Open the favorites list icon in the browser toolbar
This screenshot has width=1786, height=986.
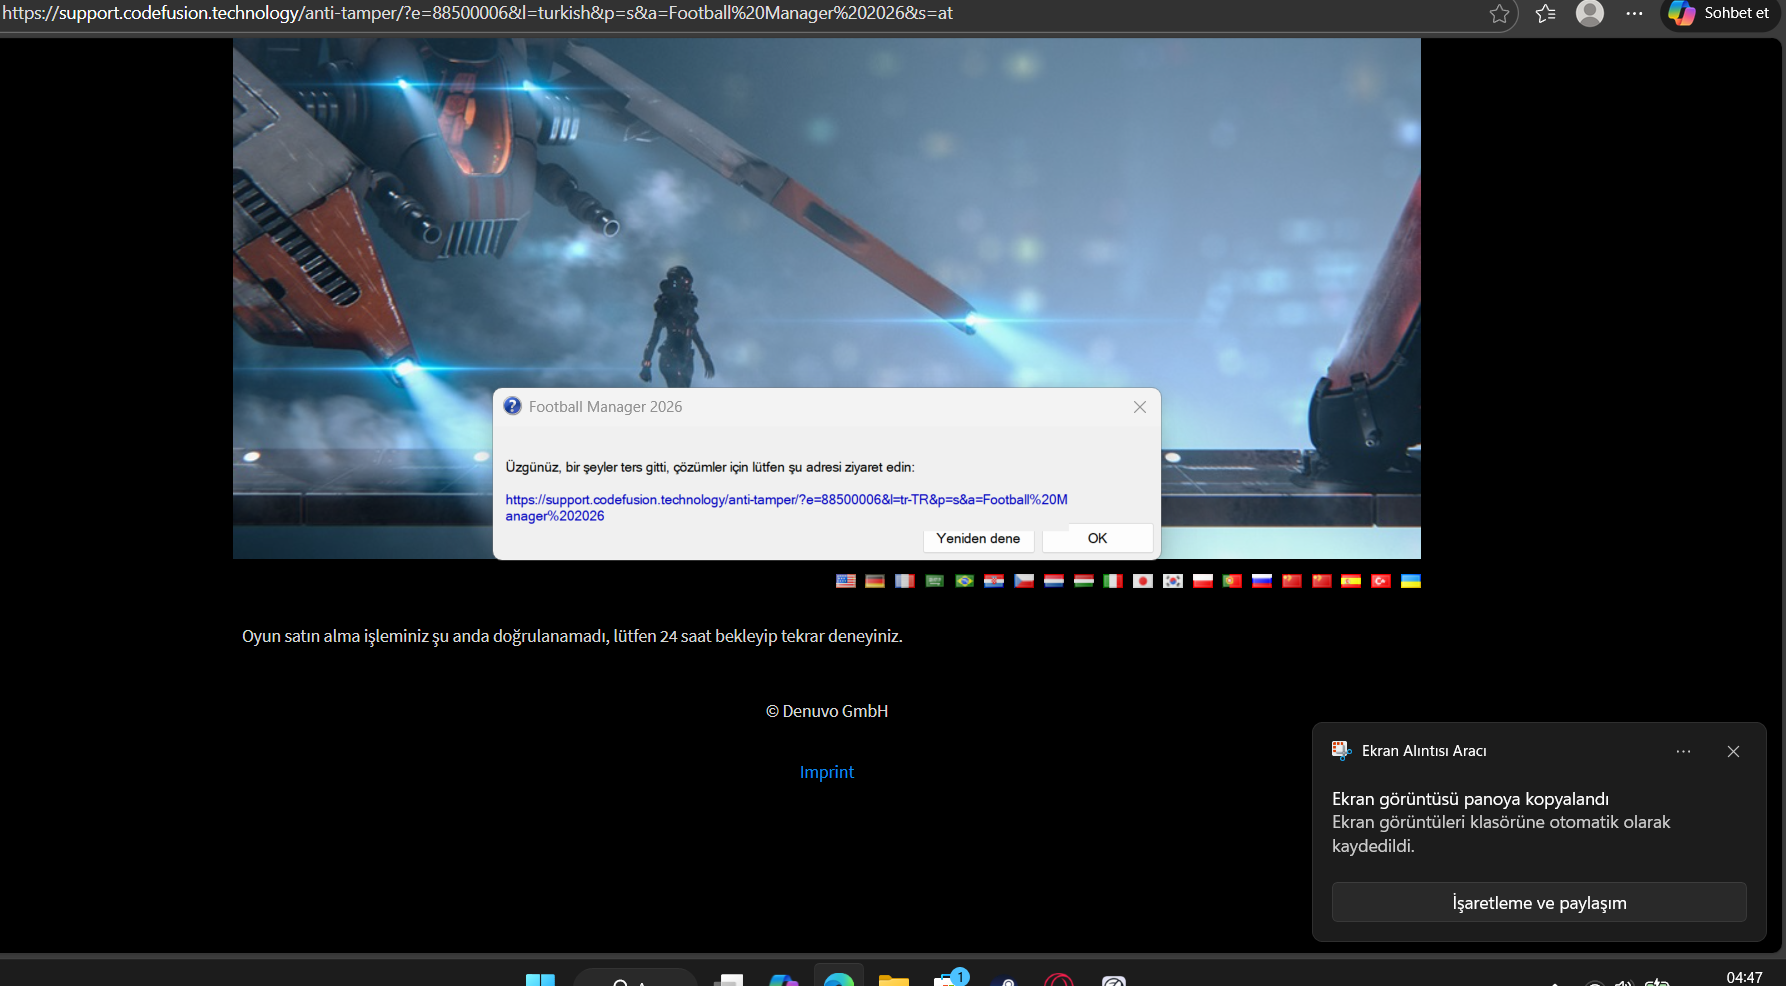pyautogui.click(x=1546, y=14)
